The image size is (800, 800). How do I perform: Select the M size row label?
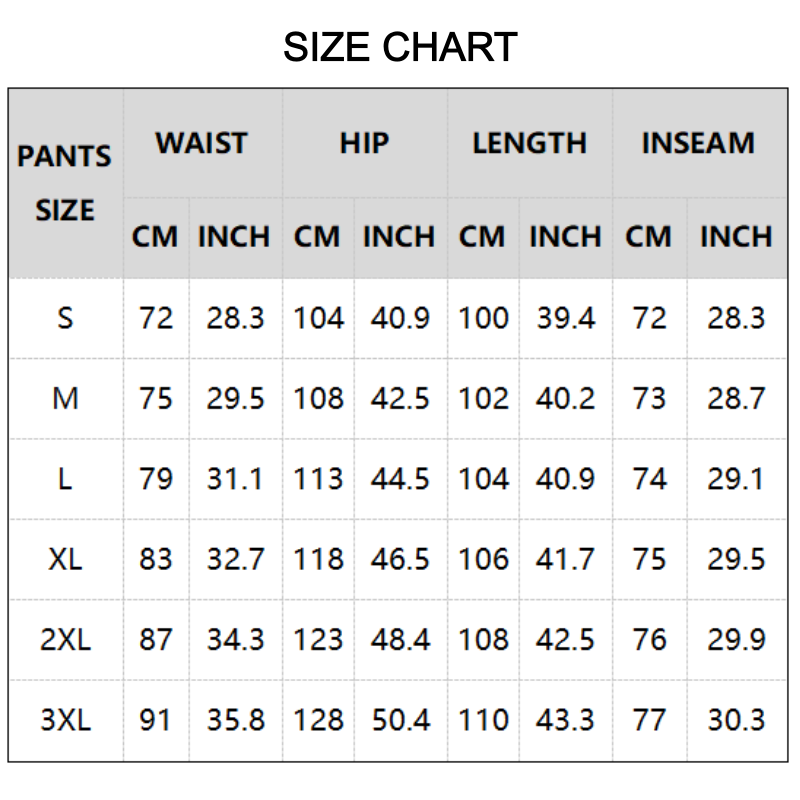65,399
